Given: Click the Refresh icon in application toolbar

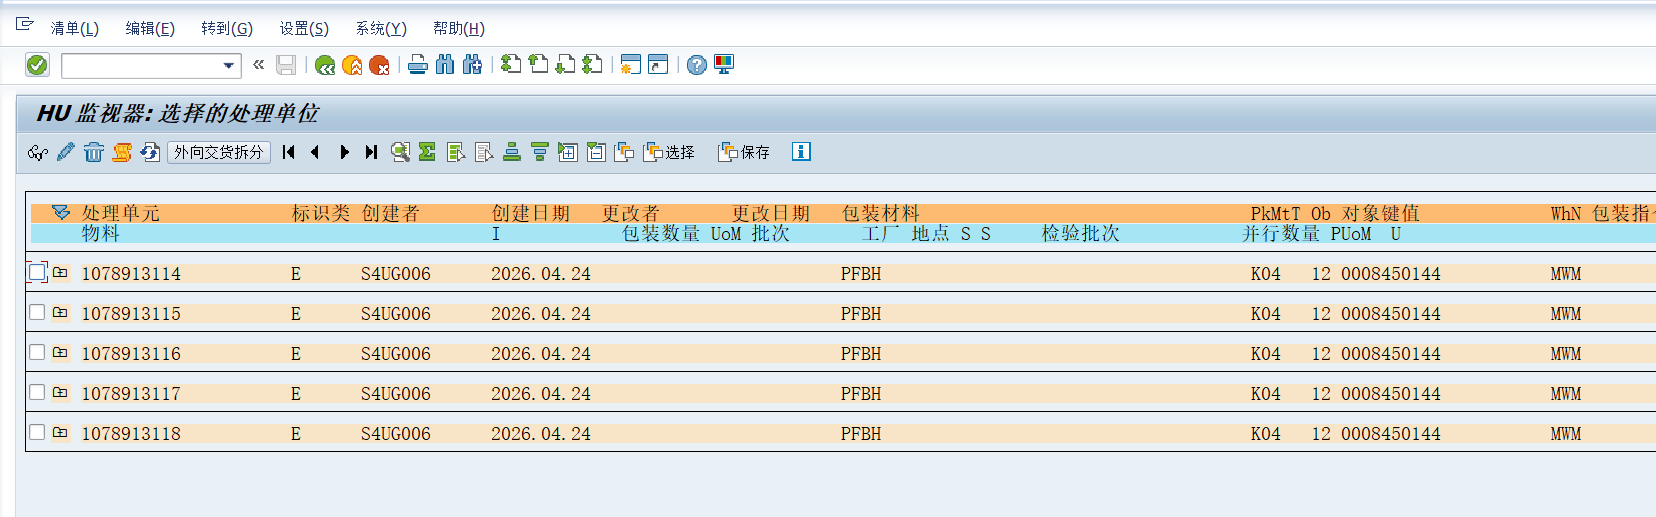Looking at the screenshot, I should (150, 152).
